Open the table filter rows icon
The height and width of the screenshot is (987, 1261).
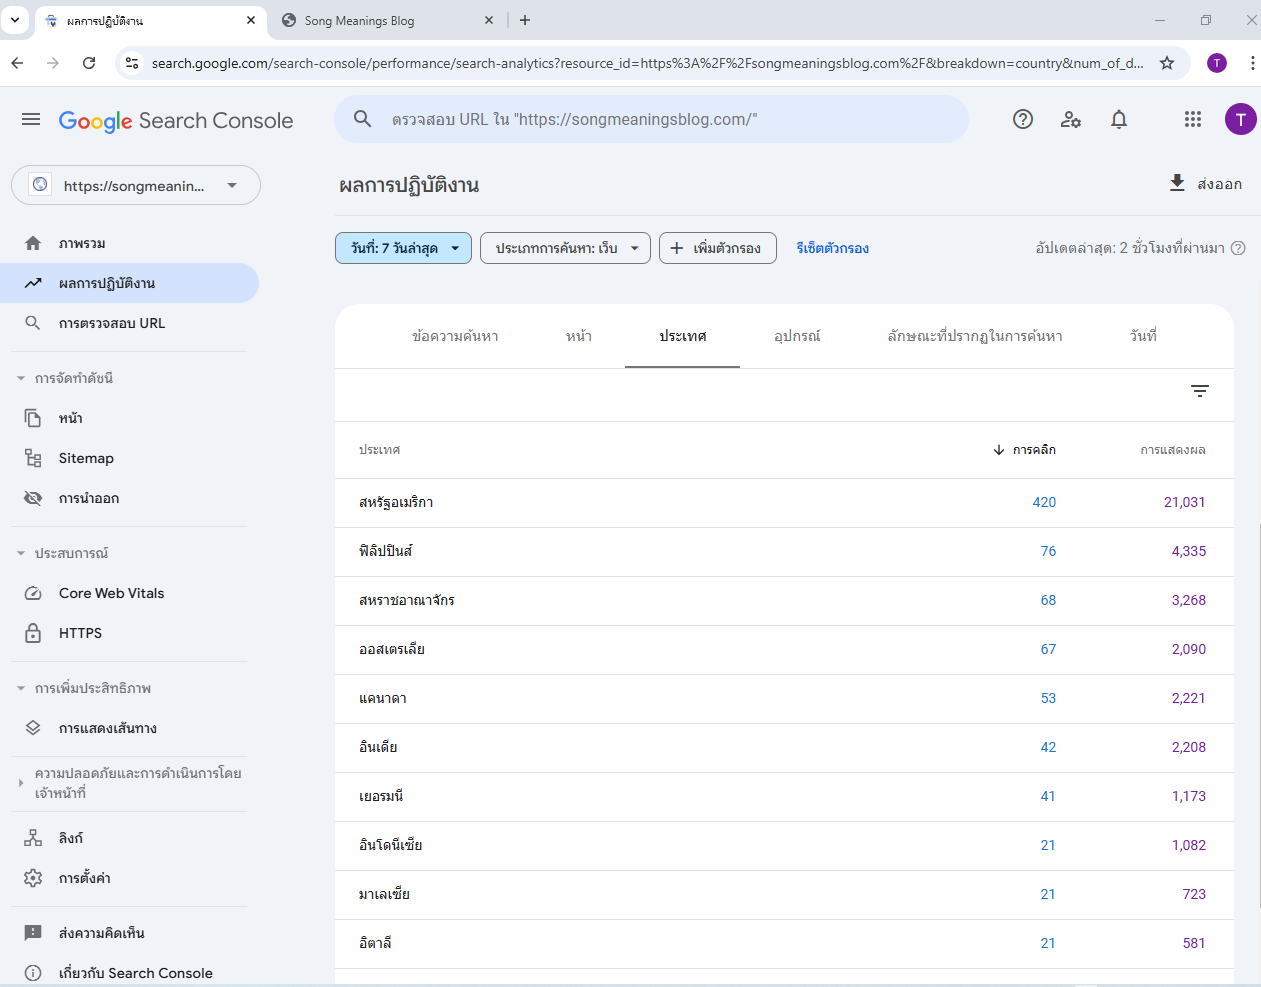pos(1200,391)
